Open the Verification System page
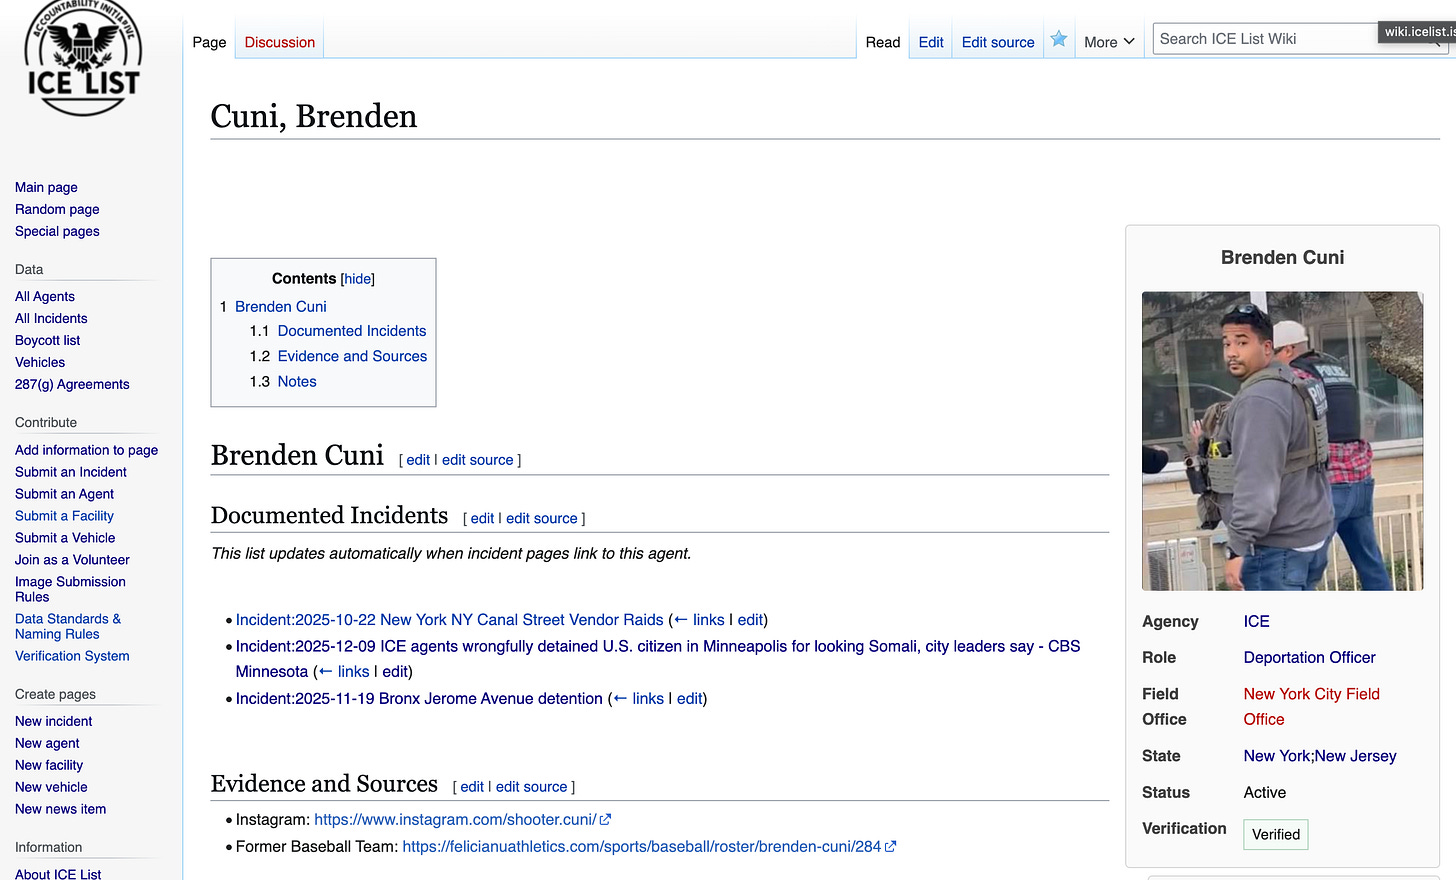This screenshot has width=1456, height=880. point(72,656)
